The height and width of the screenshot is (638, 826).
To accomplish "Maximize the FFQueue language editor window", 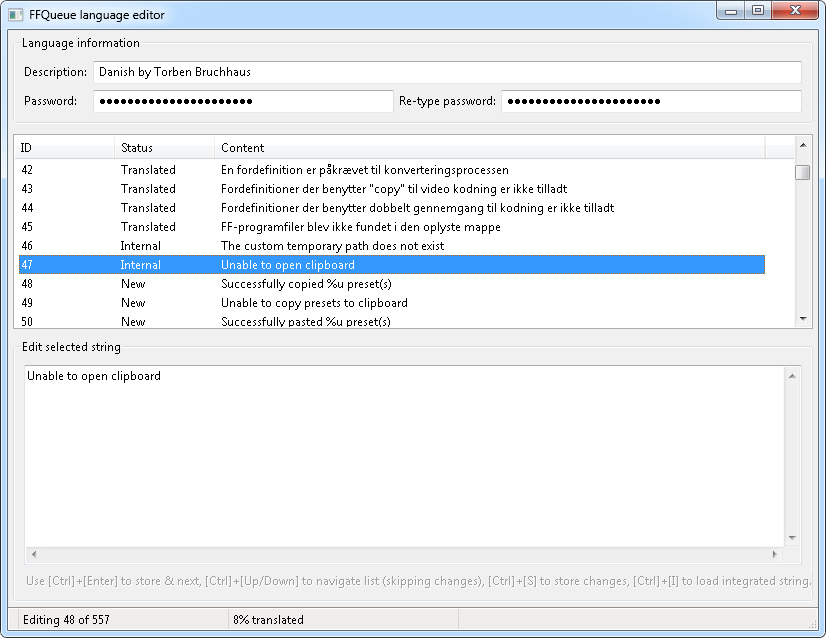I will (758, 11).
